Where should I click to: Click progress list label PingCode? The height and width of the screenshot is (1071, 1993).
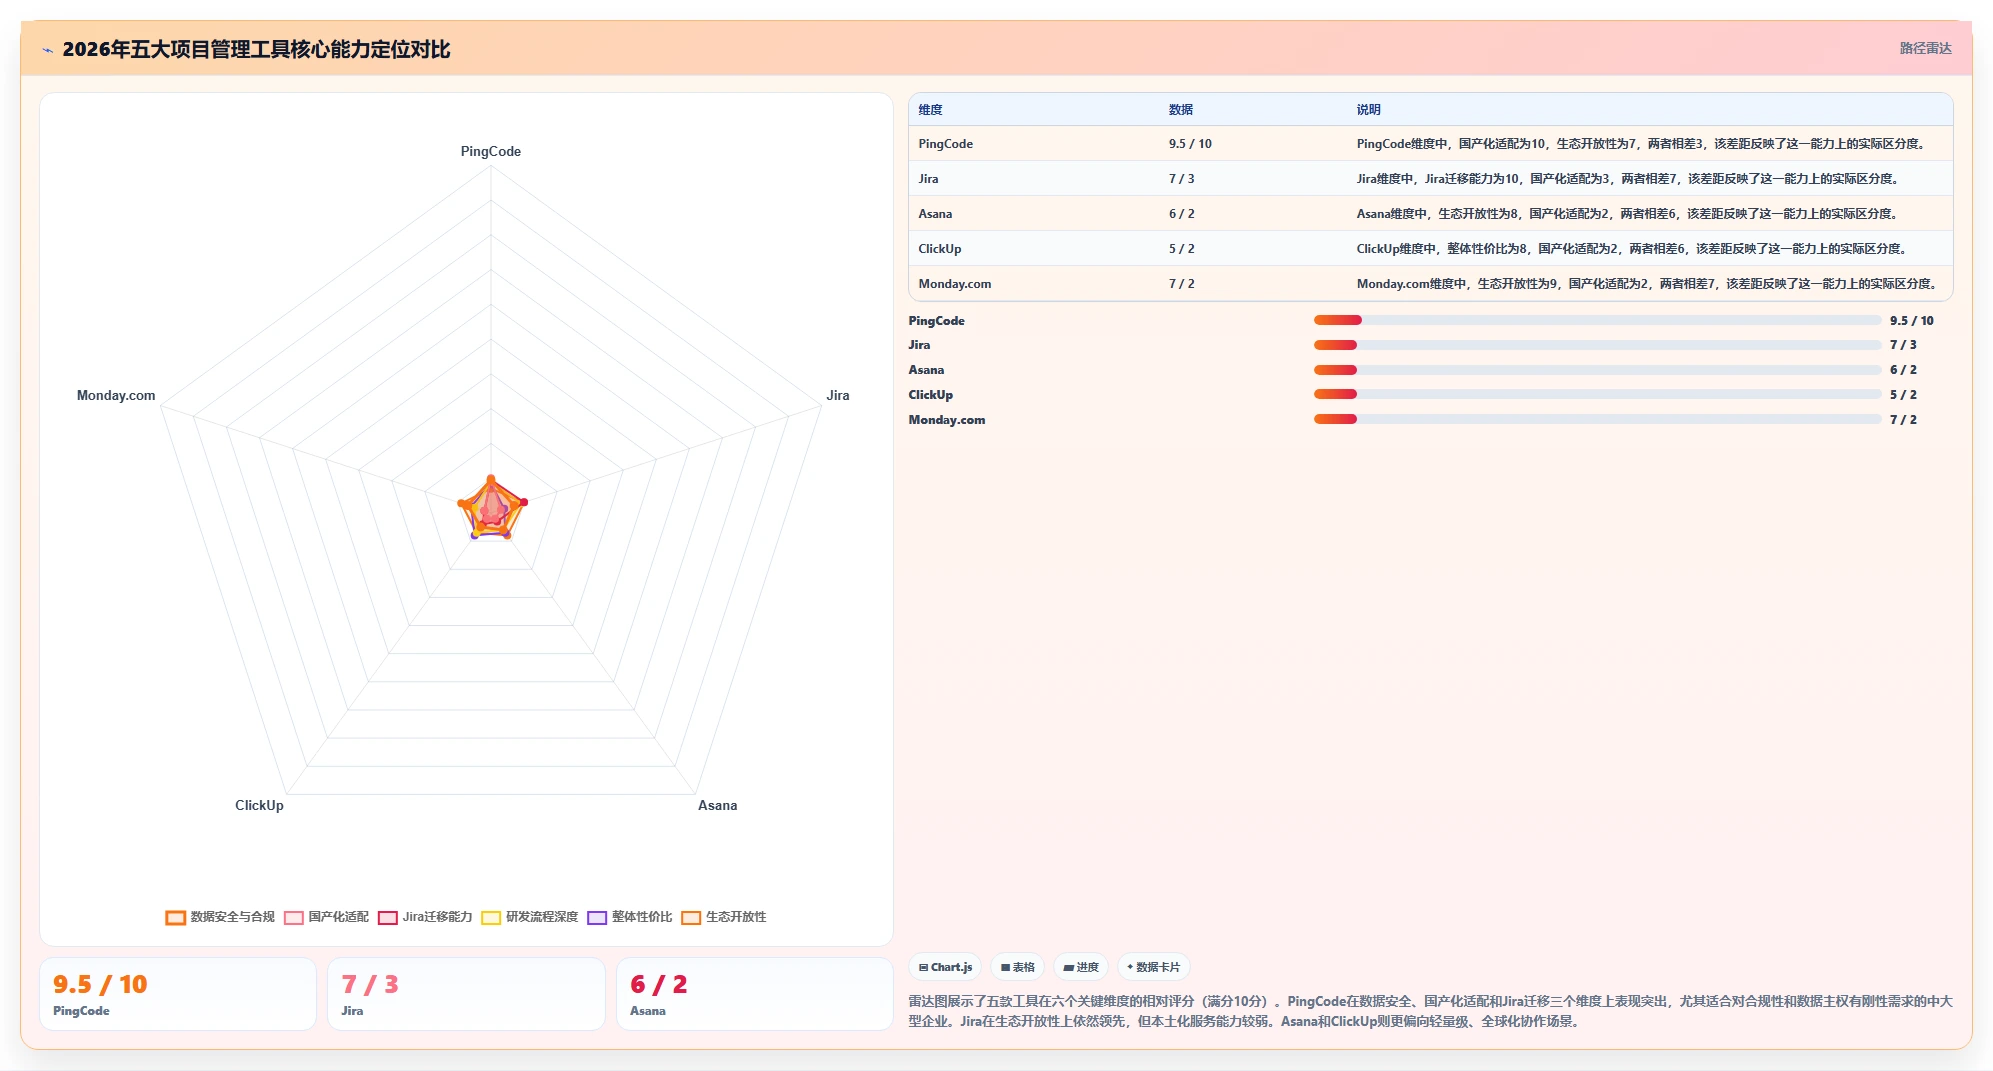(936, 321)
